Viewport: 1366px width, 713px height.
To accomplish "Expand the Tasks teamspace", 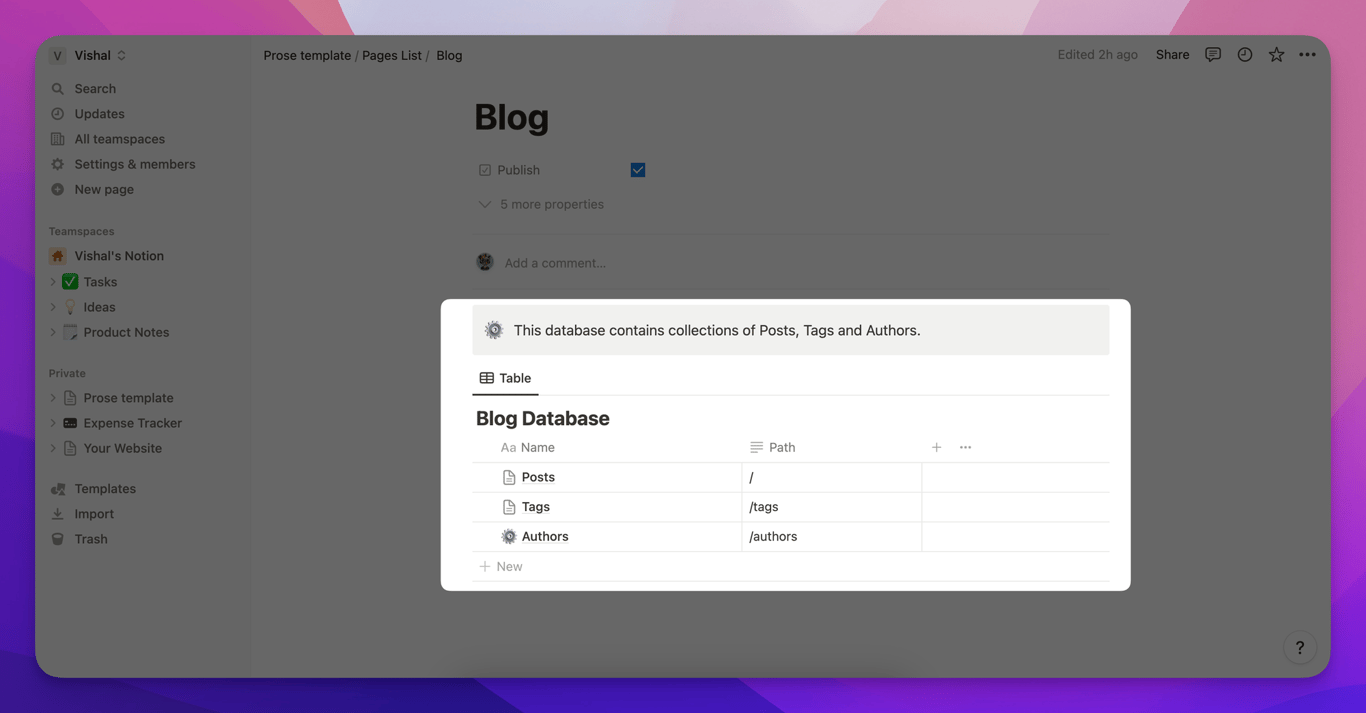I will point(52,281).
